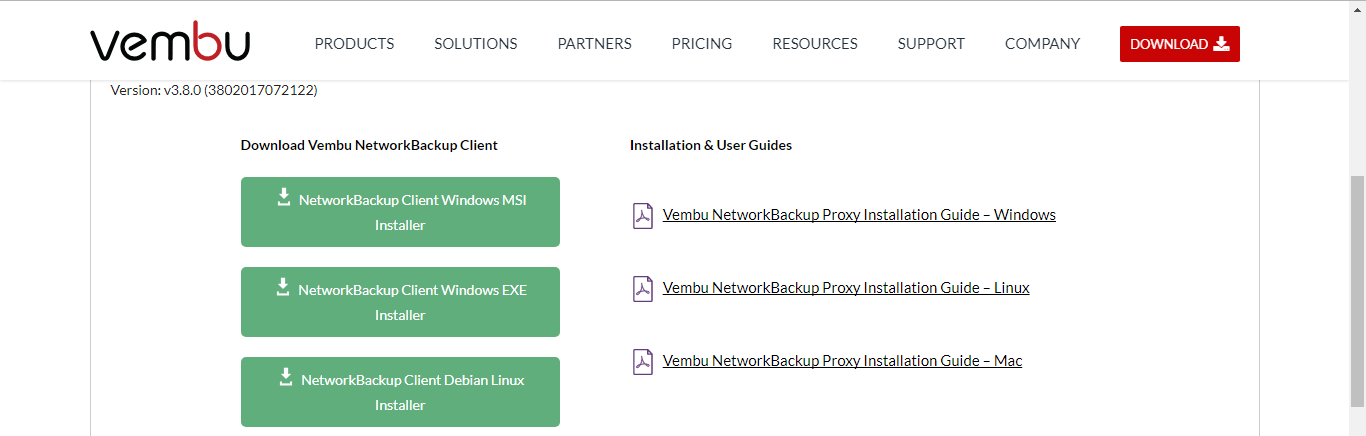Click download arrow icon on MSI Installer button

click(284, 197)
